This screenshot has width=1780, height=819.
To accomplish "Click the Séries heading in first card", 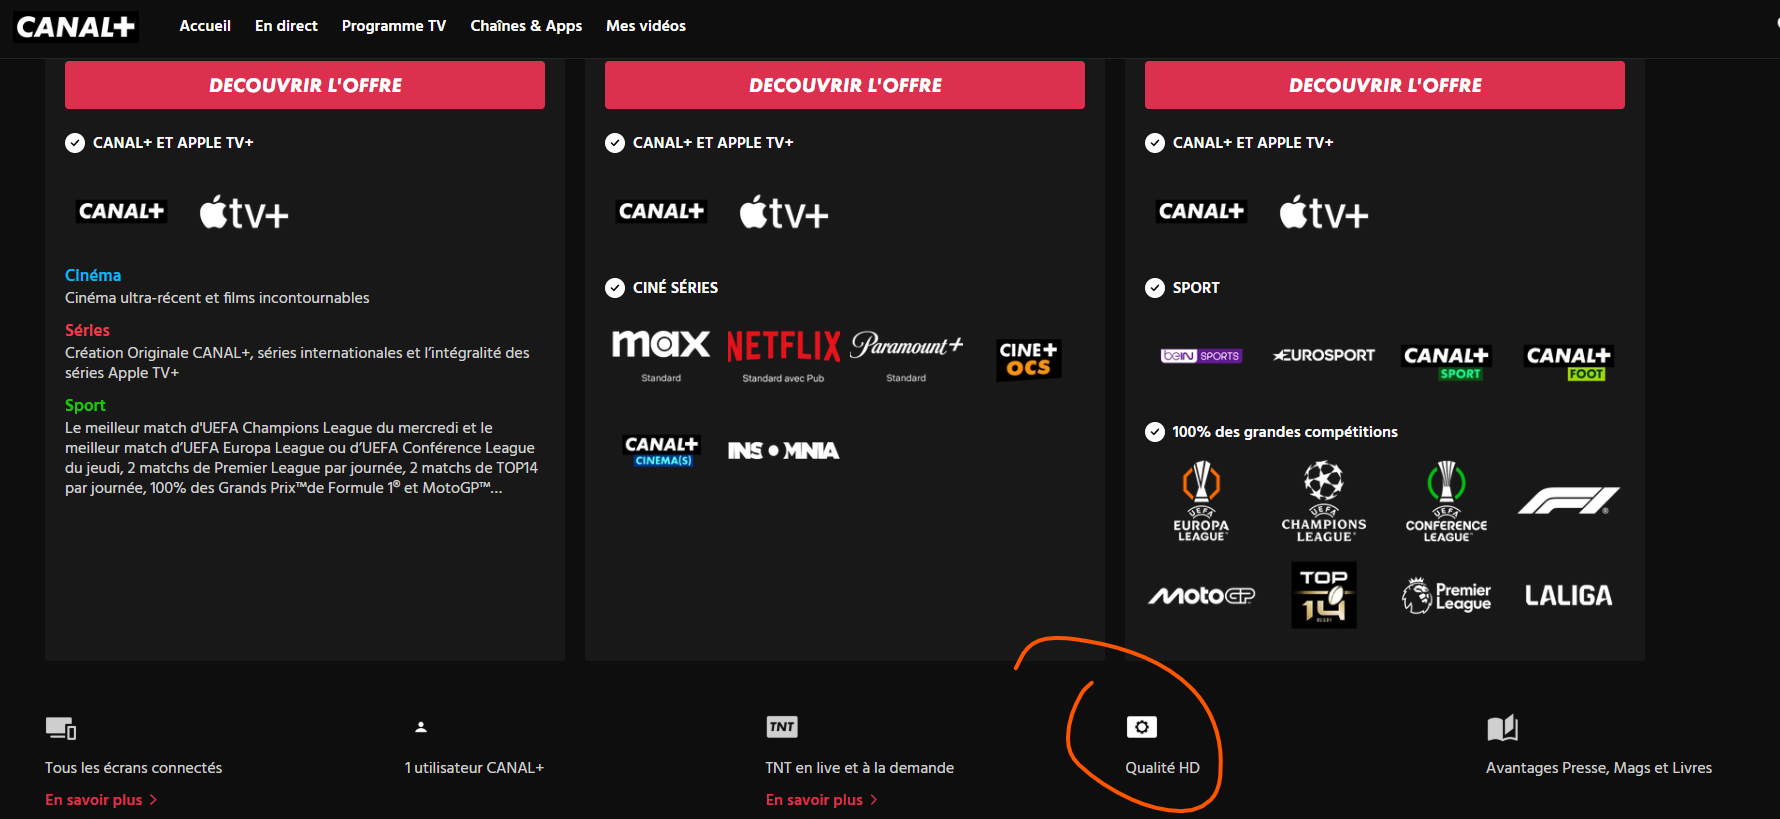I will click(87, 330).
